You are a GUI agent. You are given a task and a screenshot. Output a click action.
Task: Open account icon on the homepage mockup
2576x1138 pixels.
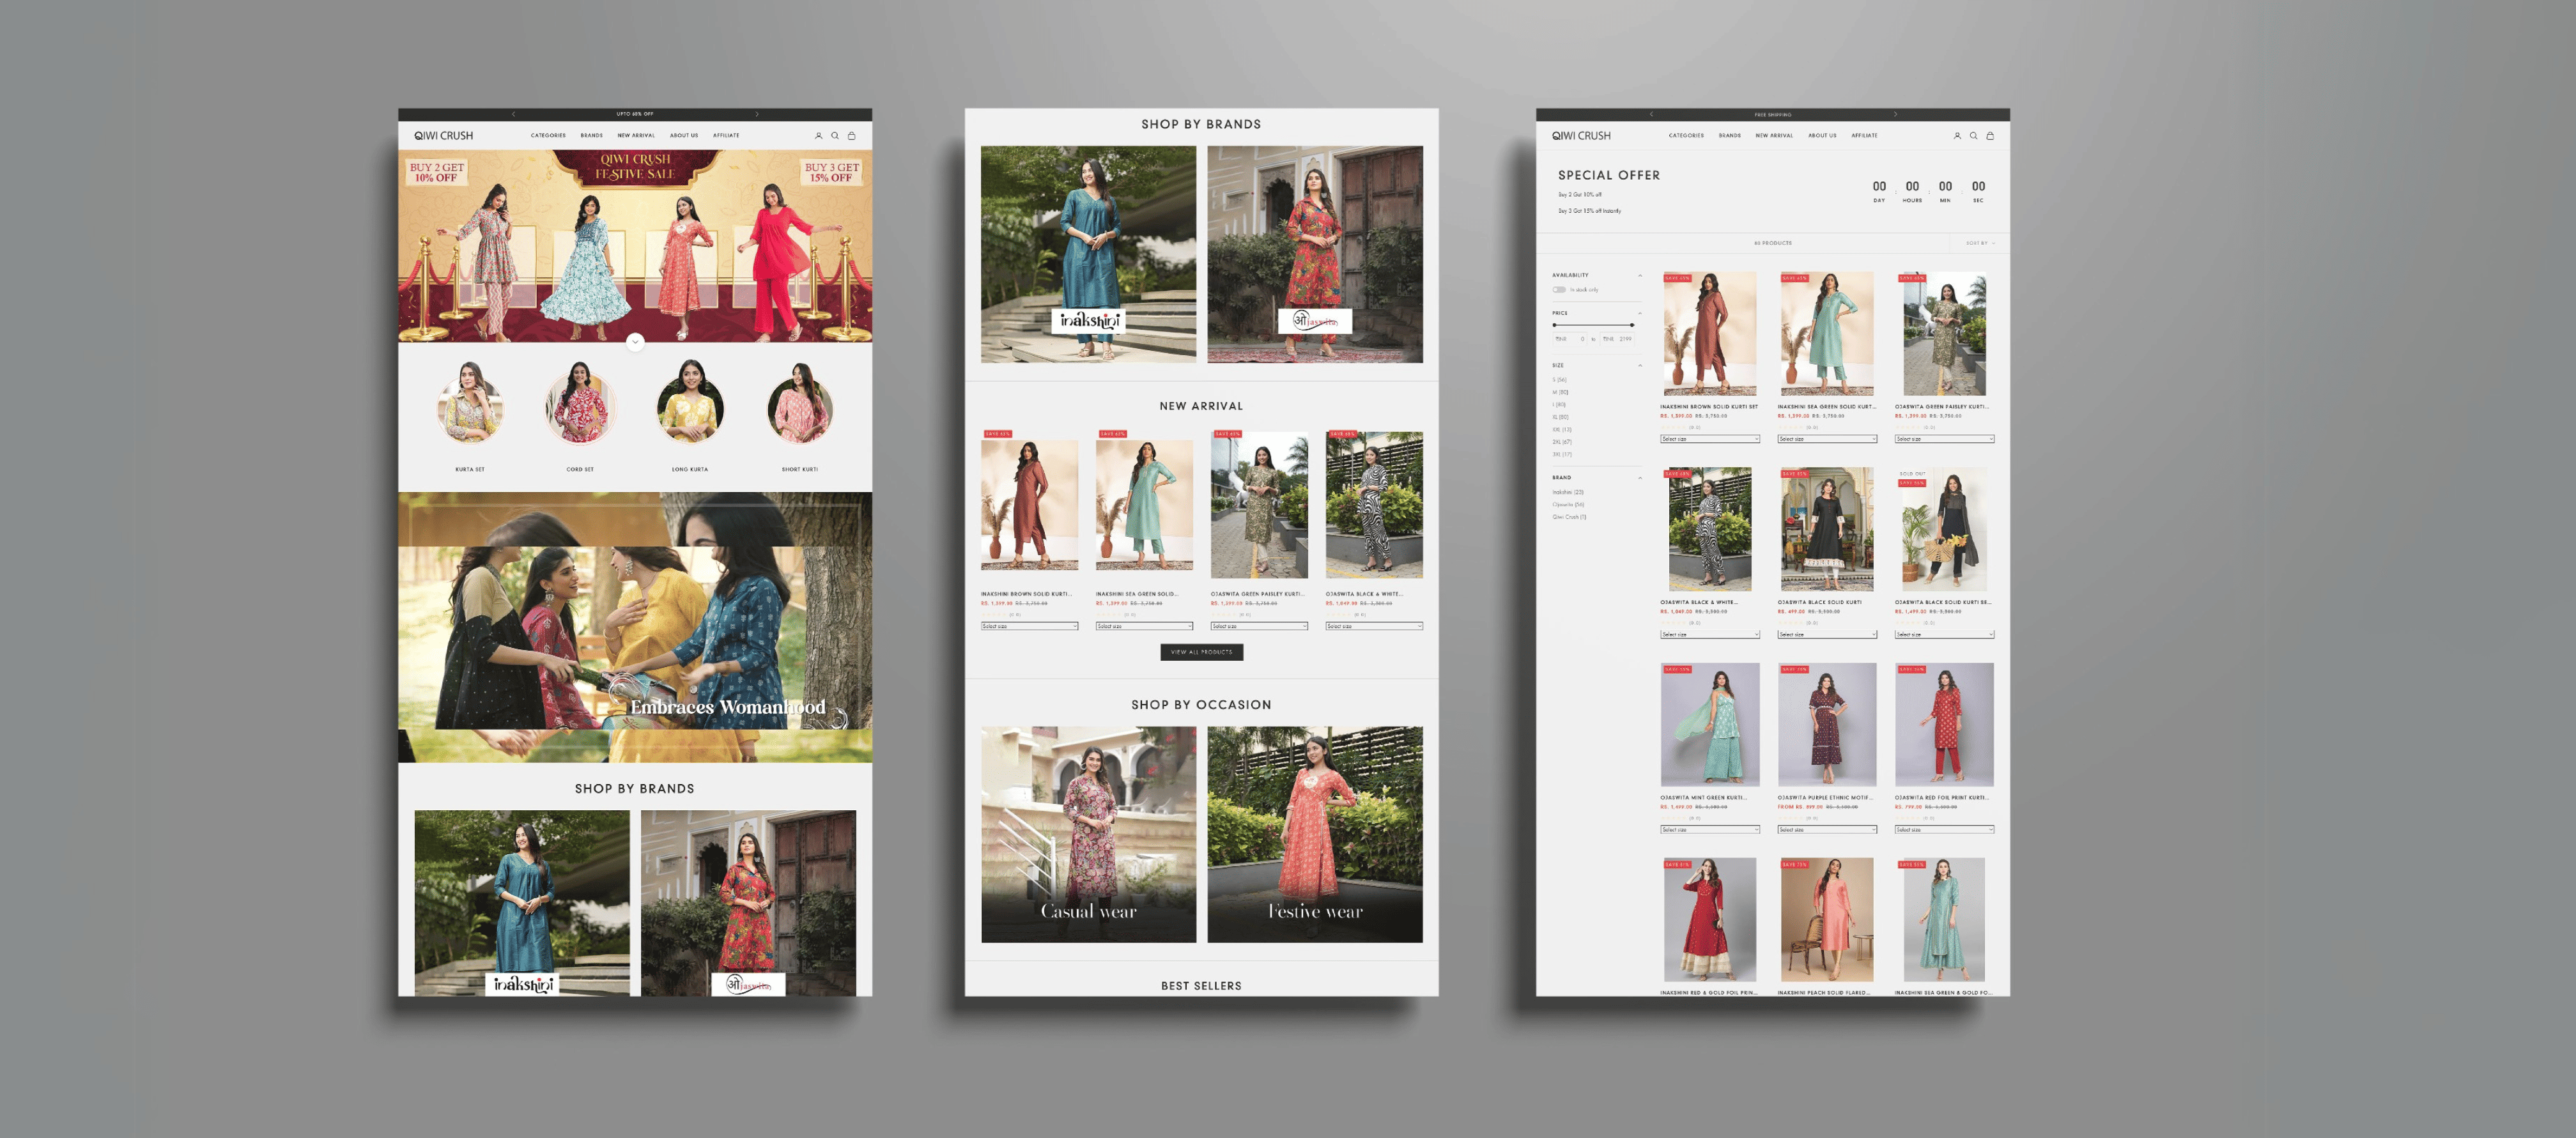pos(818,136)
